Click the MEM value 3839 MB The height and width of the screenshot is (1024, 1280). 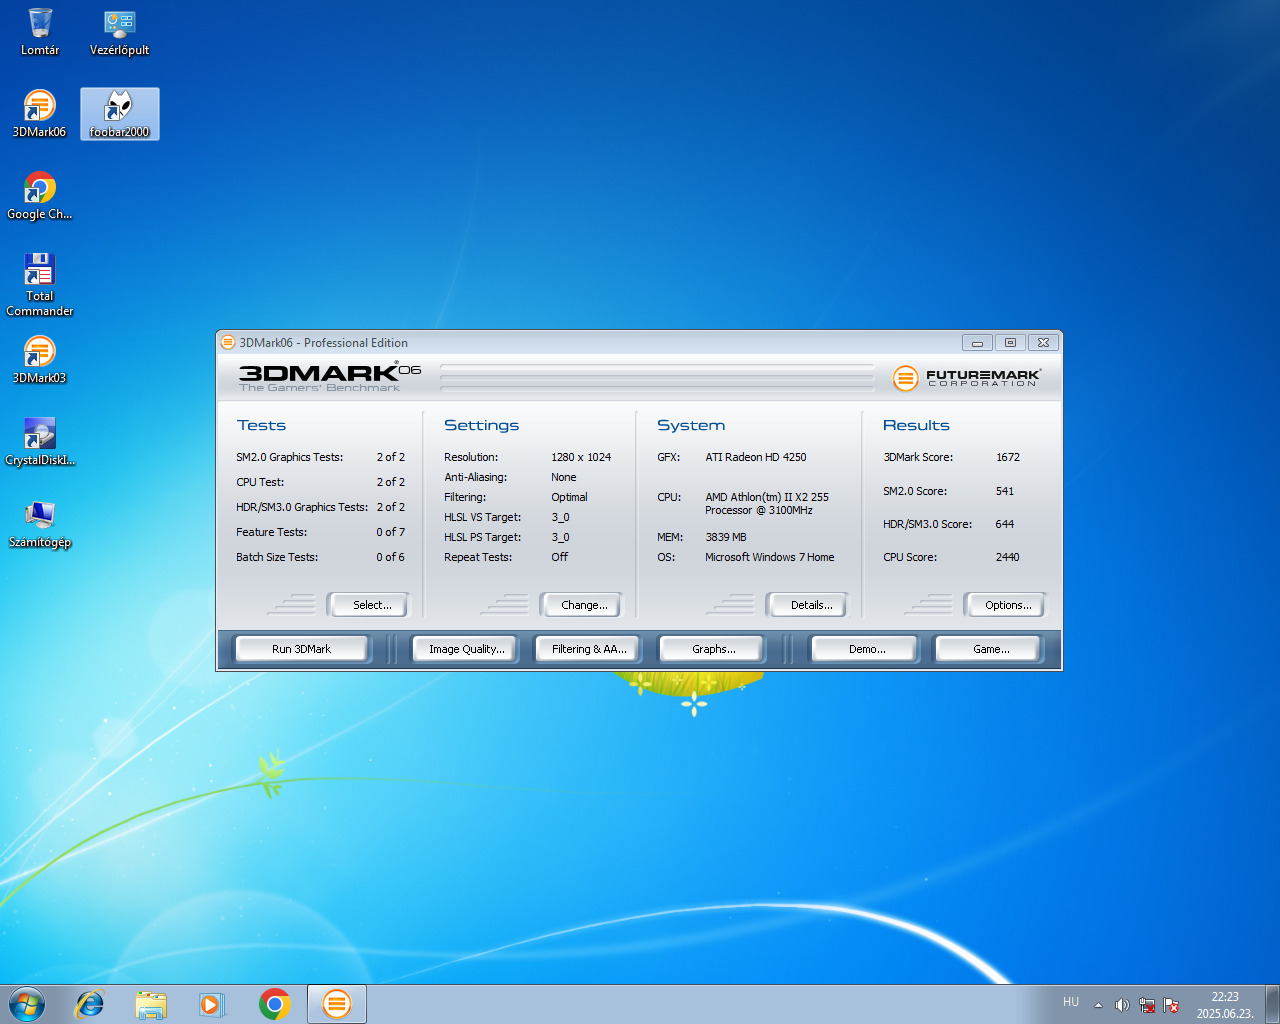pos(726,537)
